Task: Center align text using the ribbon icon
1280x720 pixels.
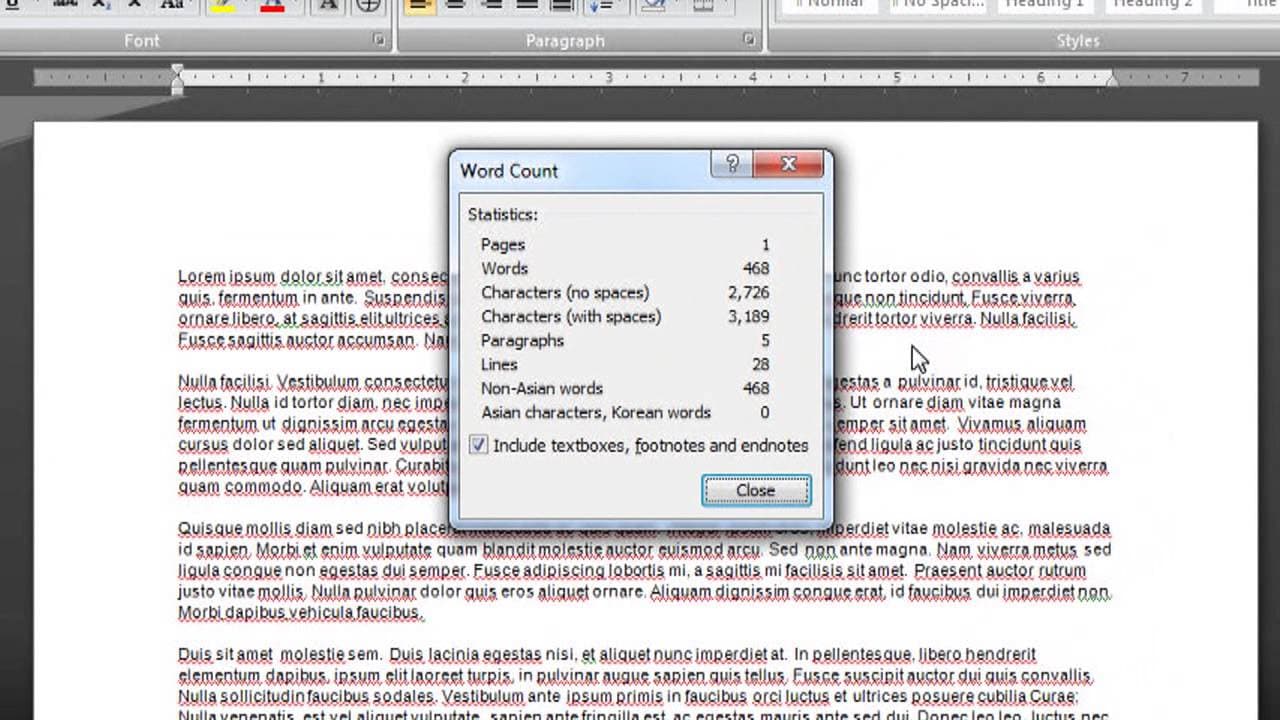Action: 455,5
